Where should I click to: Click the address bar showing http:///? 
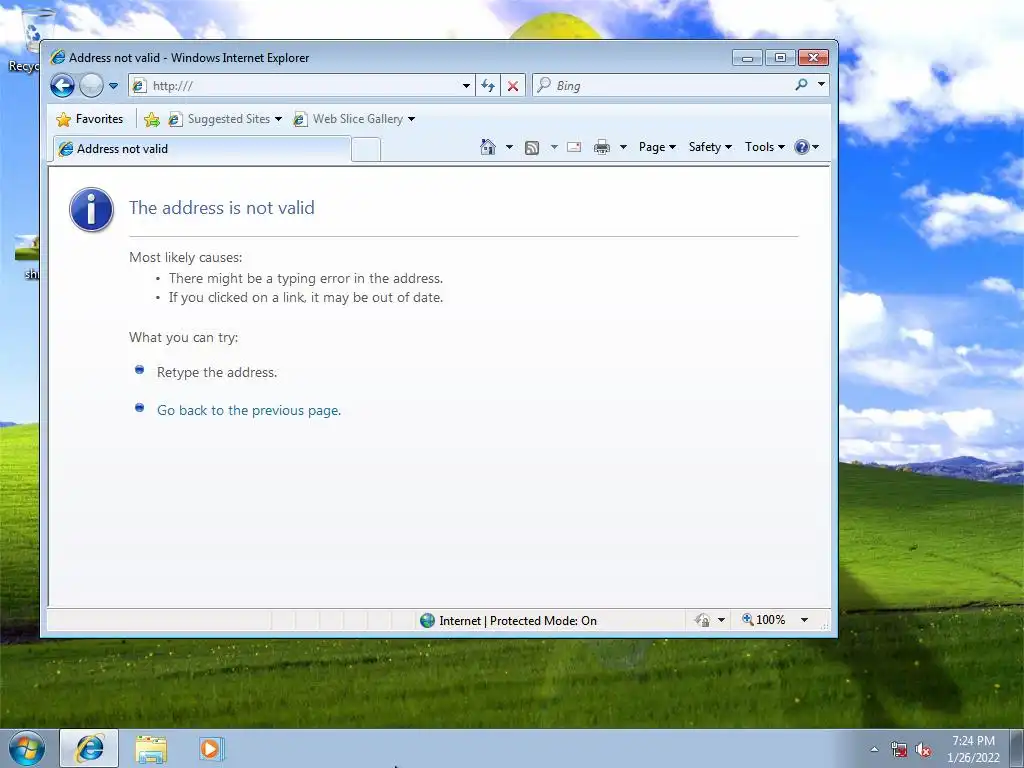tap(300, 86)
